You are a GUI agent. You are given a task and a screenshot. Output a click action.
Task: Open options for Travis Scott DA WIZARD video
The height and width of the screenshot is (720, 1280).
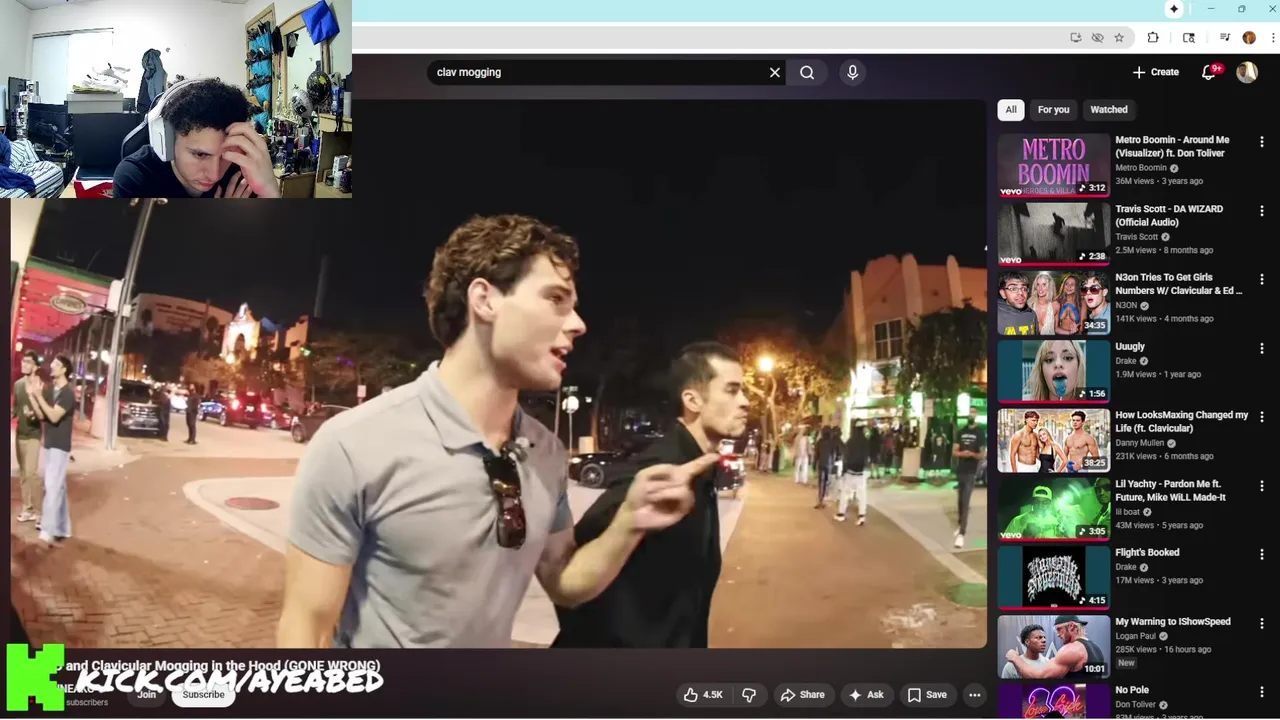[x=1262, y=211]
